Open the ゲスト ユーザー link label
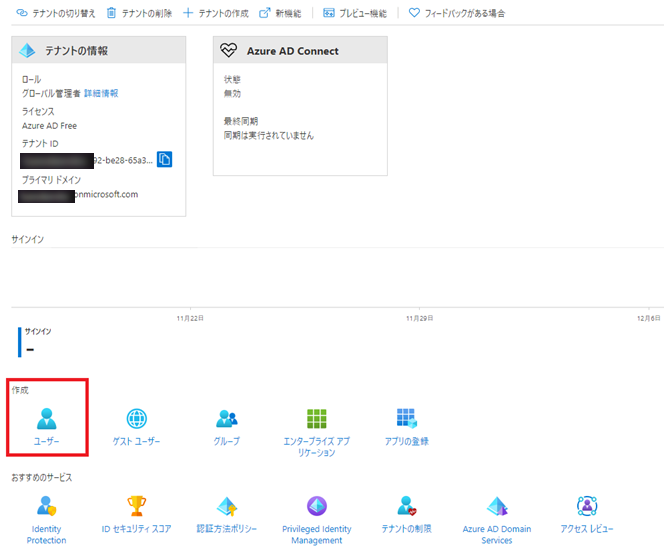This screenshot has width=664, height=556. pyautogui.click(x=136, y=441)
